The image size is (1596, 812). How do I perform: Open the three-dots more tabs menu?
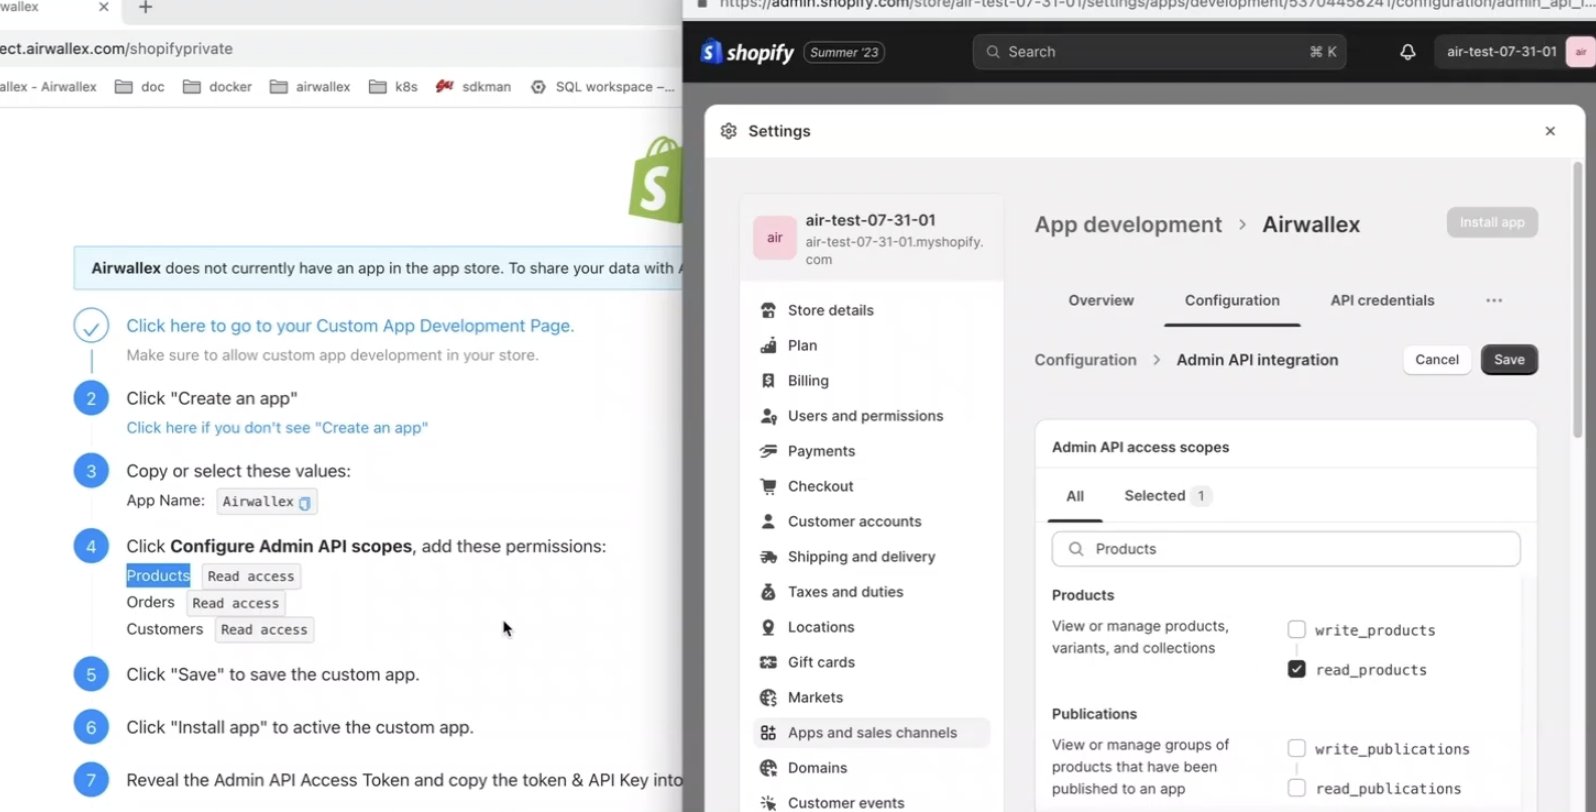pos(1493,301)
